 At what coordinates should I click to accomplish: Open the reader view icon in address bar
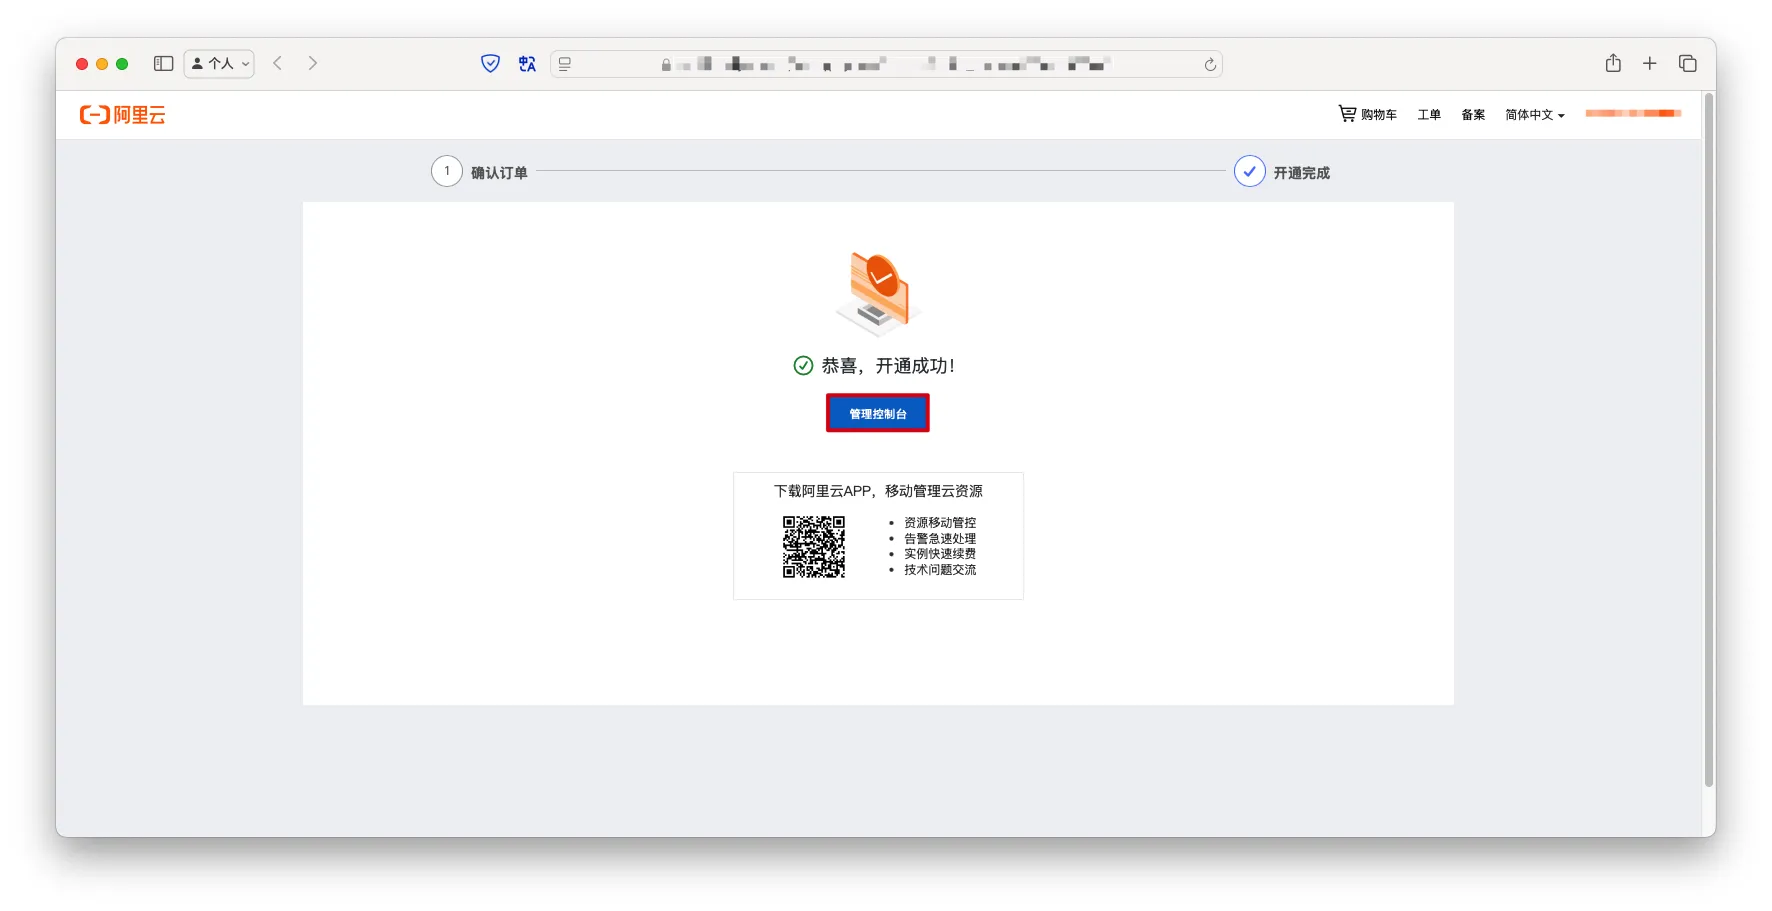pyautogui.click(x=565, y=64)
